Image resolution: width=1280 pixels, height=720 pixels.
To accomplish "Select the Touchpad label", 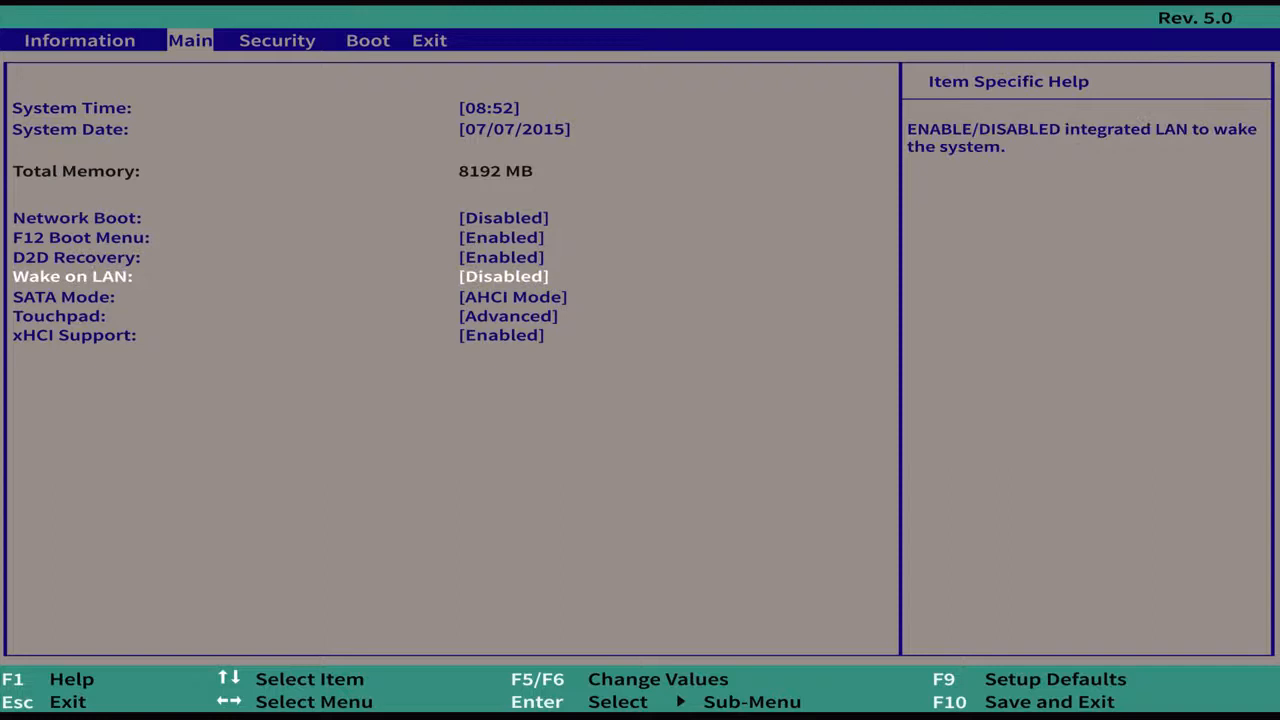I will point(59,316).
